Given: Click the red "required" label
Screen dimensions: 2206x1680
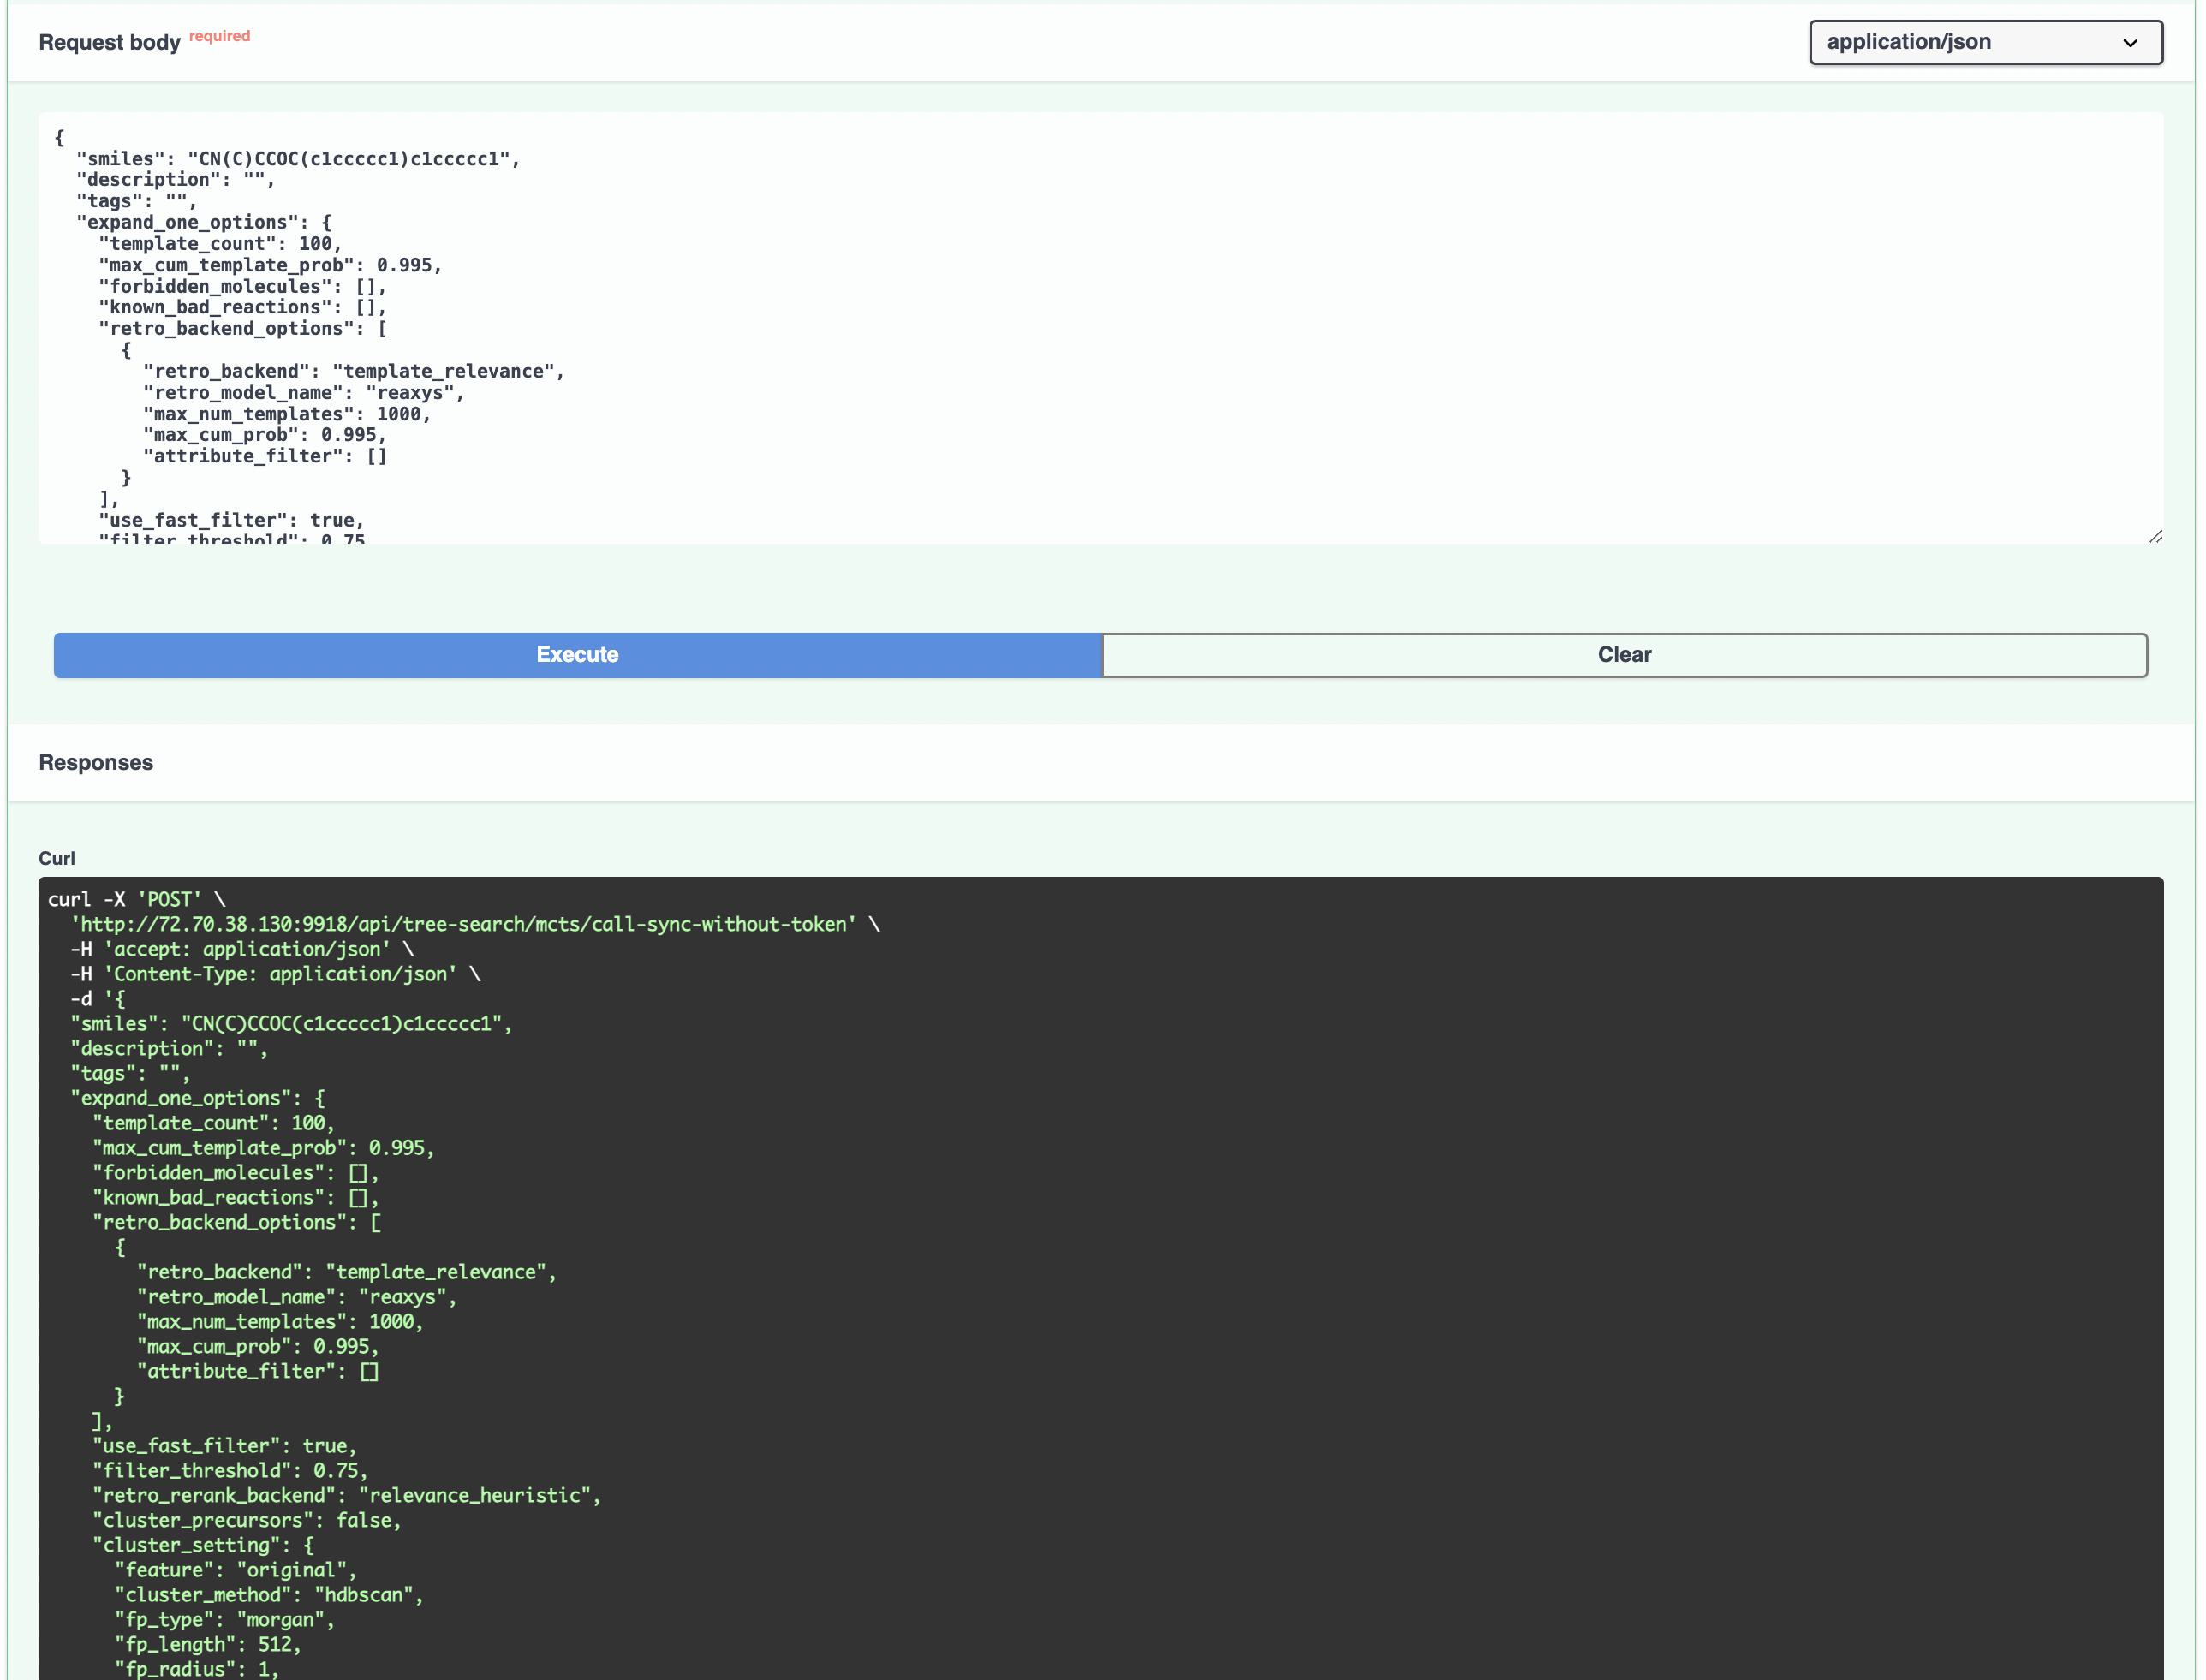Looking at the screenshot, I should 219,36.
